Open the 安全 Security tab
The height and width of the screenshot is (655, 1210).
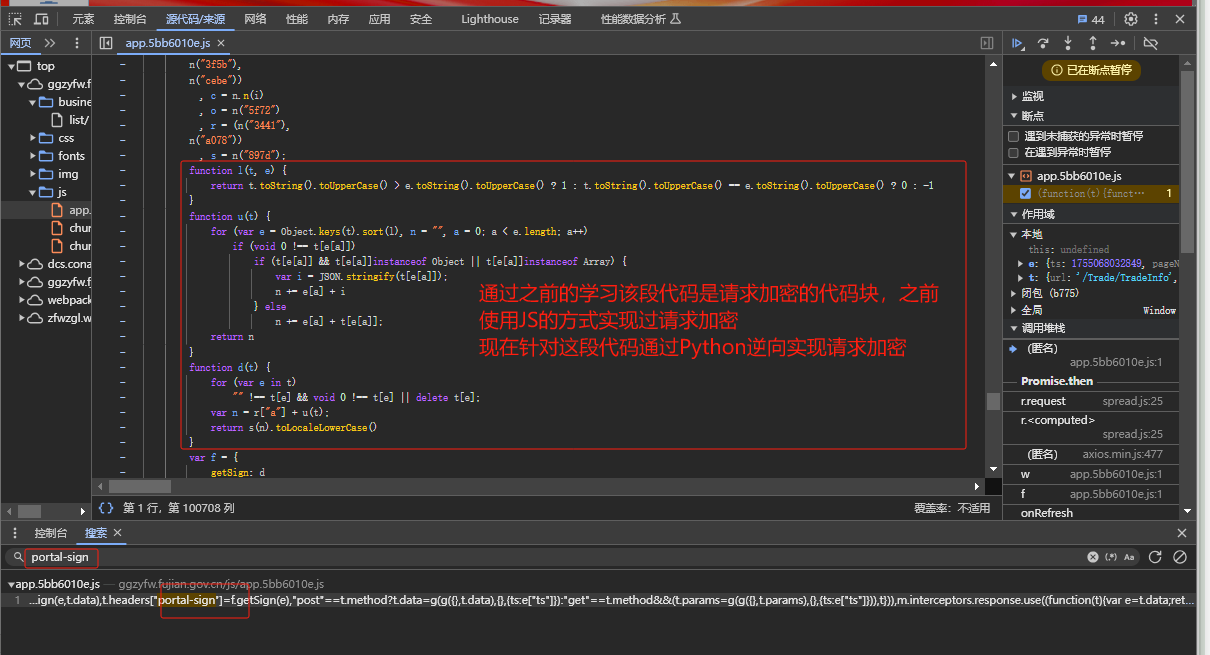[x=421, y=19]
